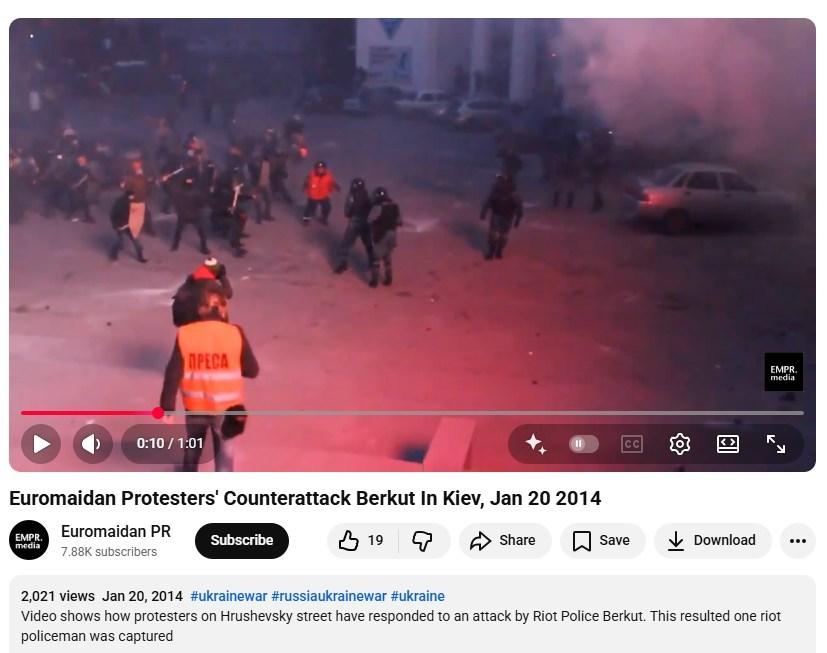
Task: Seek to the middle of progress bar
Action: pyautogui.click(x=412, y=413)
